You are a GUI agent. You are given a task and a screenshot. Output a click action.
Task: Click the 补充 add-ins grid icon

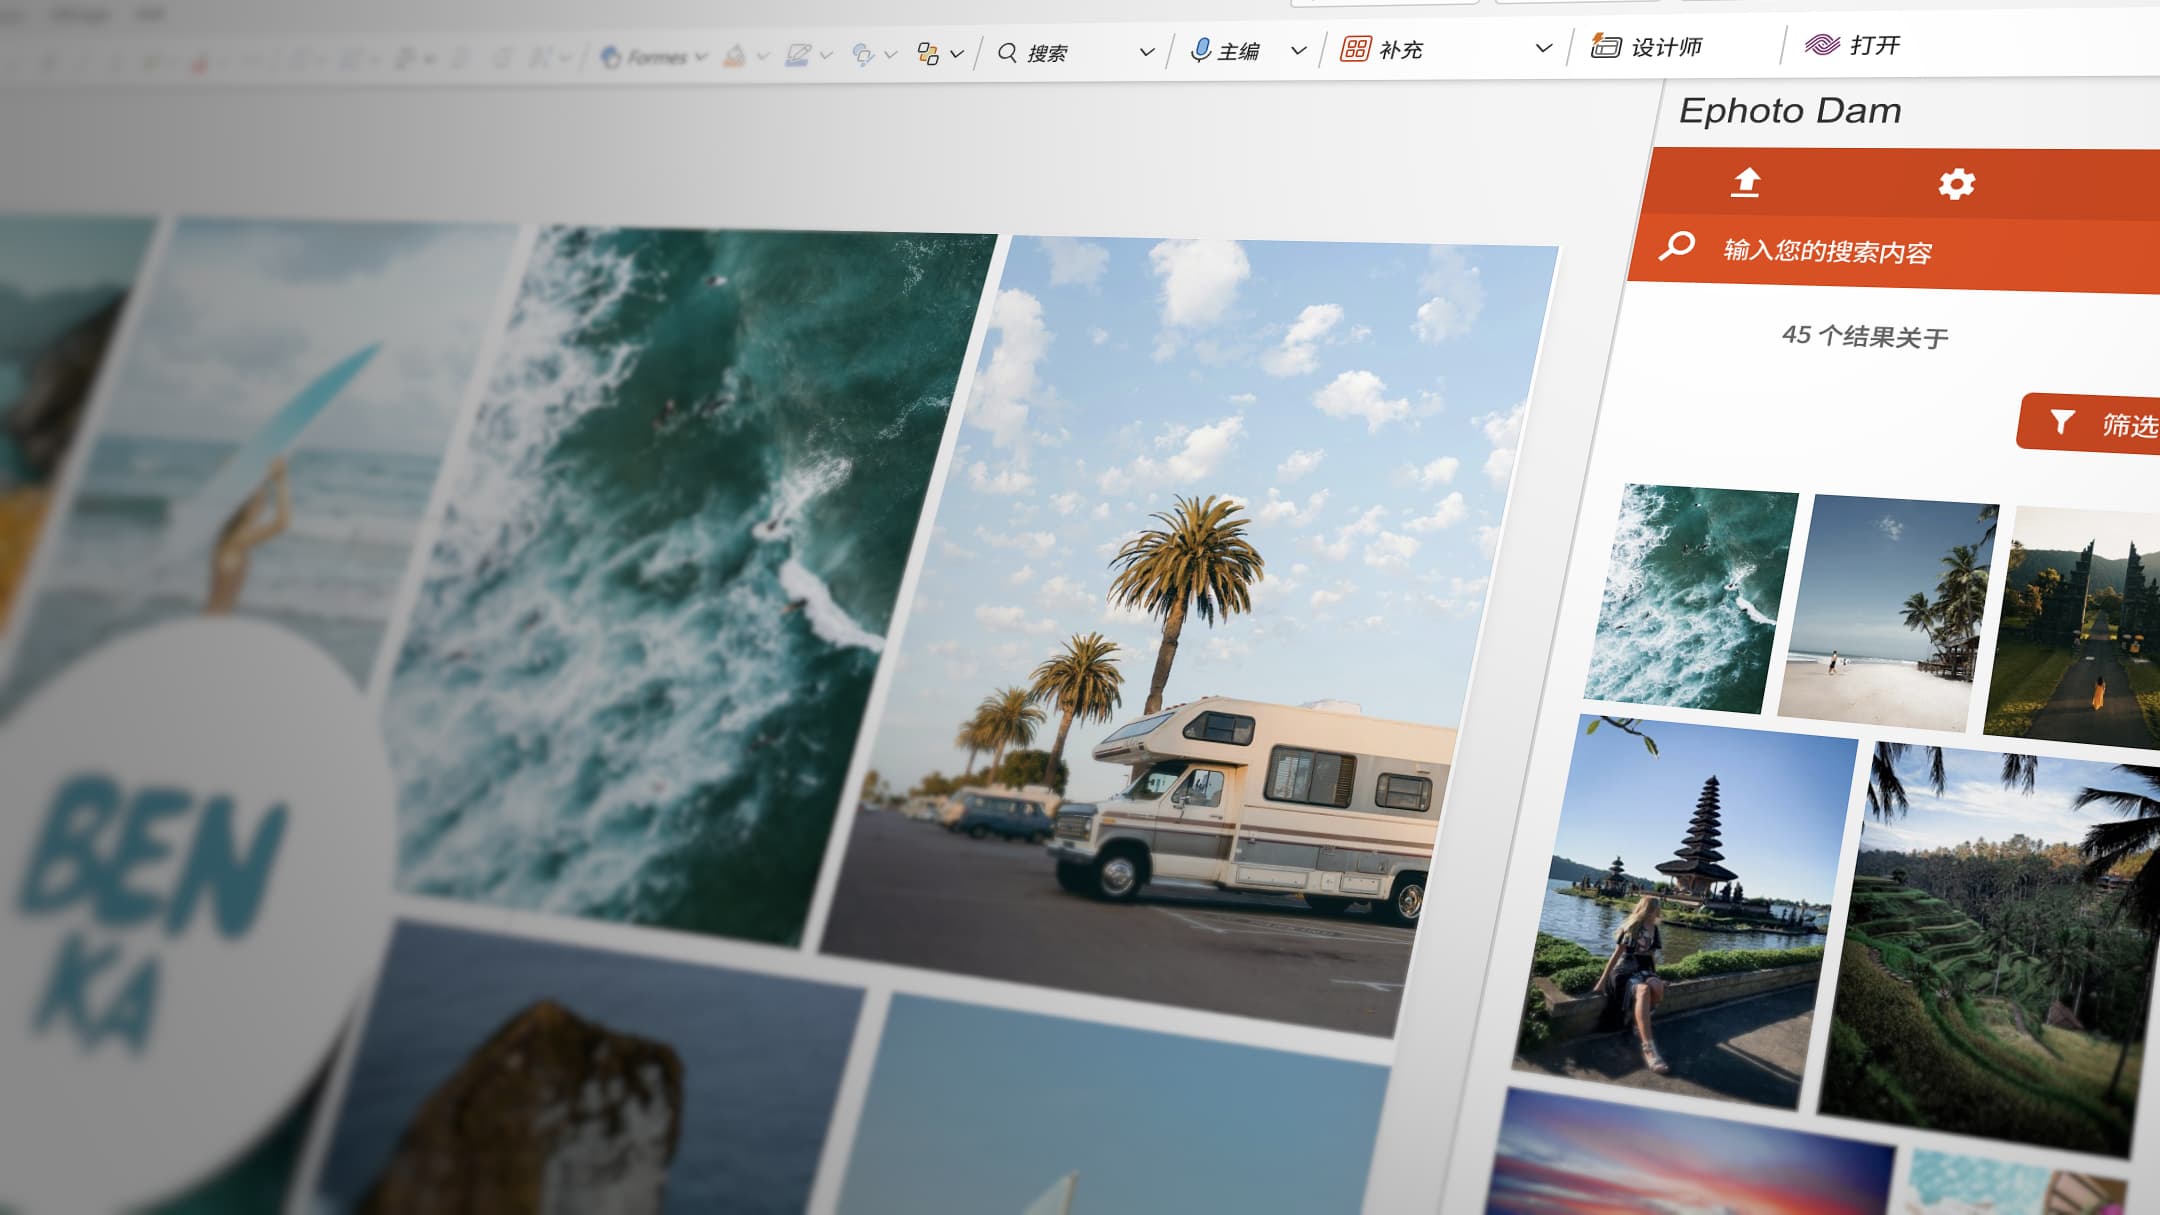click(x=1356, y=49)
